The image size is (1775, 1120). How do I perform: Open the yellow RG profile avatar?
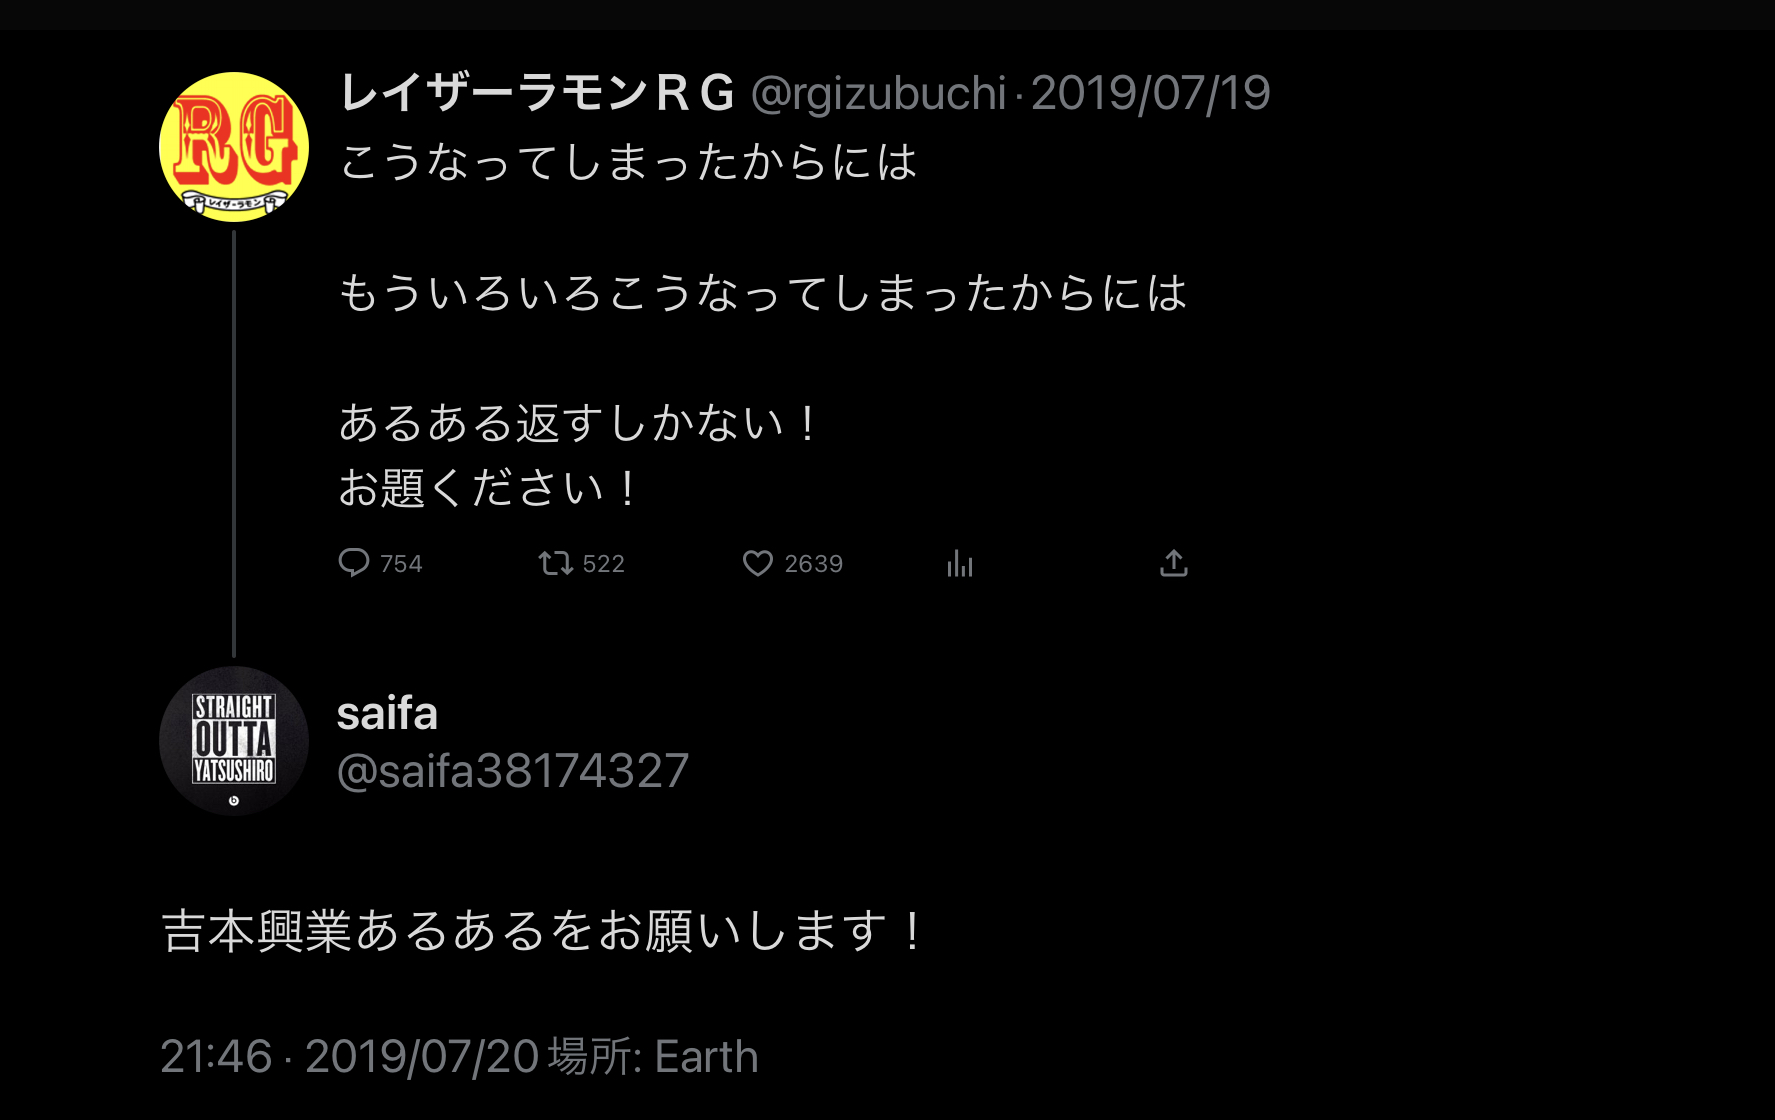234,147
